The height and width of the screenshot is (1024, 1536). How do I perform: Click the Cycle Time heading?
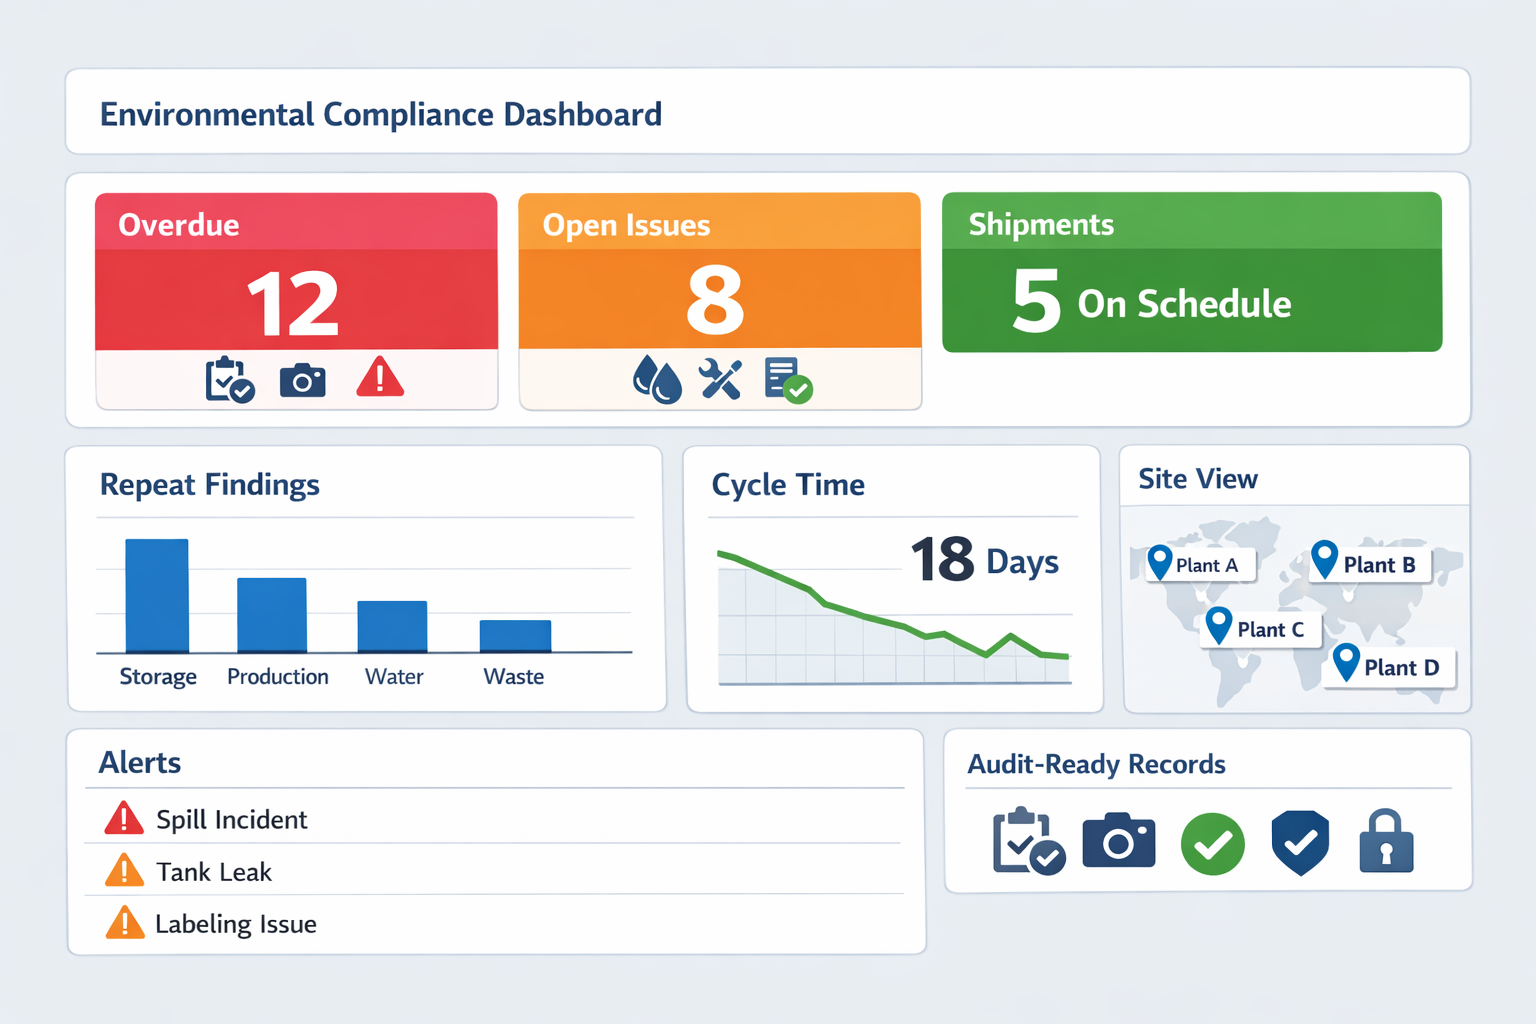(788, 485)
